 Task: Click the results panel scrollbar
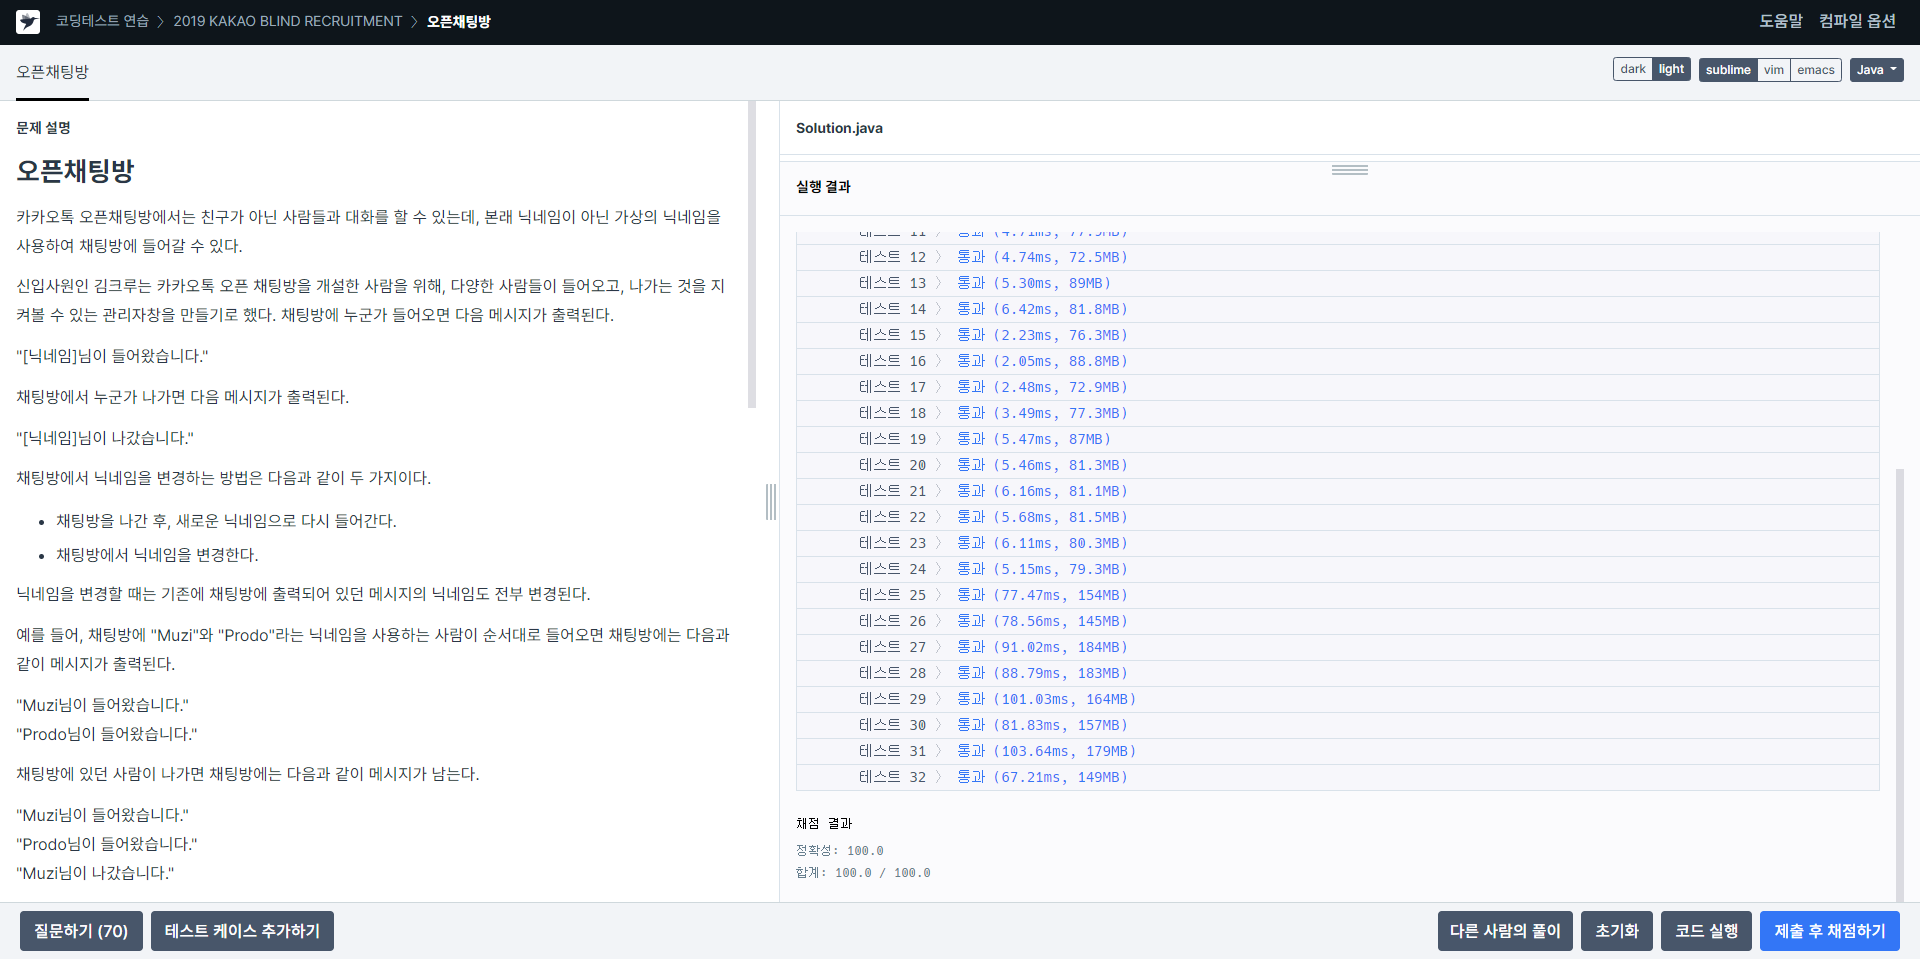[1899, 685]
